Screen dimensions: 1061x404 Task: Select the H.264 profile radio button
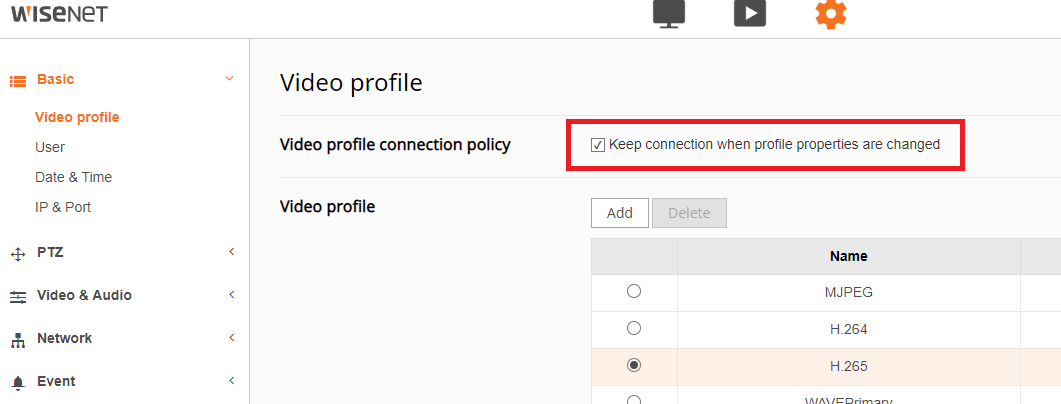click(x=633, y=328)
